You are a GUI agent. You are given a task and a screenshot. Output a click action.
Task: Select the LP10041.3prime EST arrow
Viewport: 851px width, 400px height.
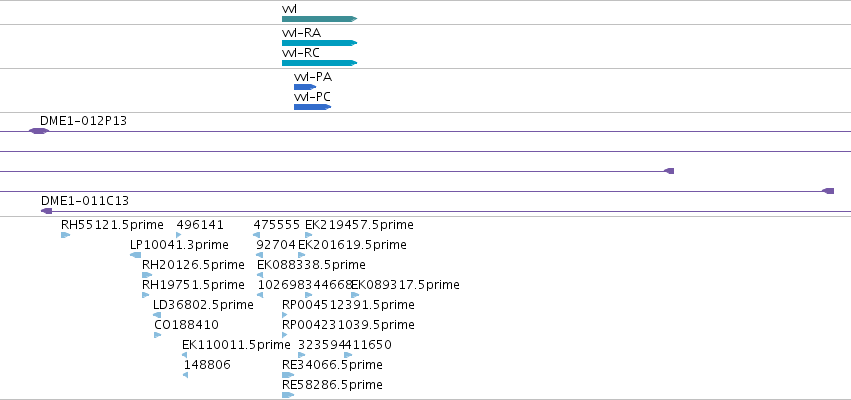tap(136, 255)
